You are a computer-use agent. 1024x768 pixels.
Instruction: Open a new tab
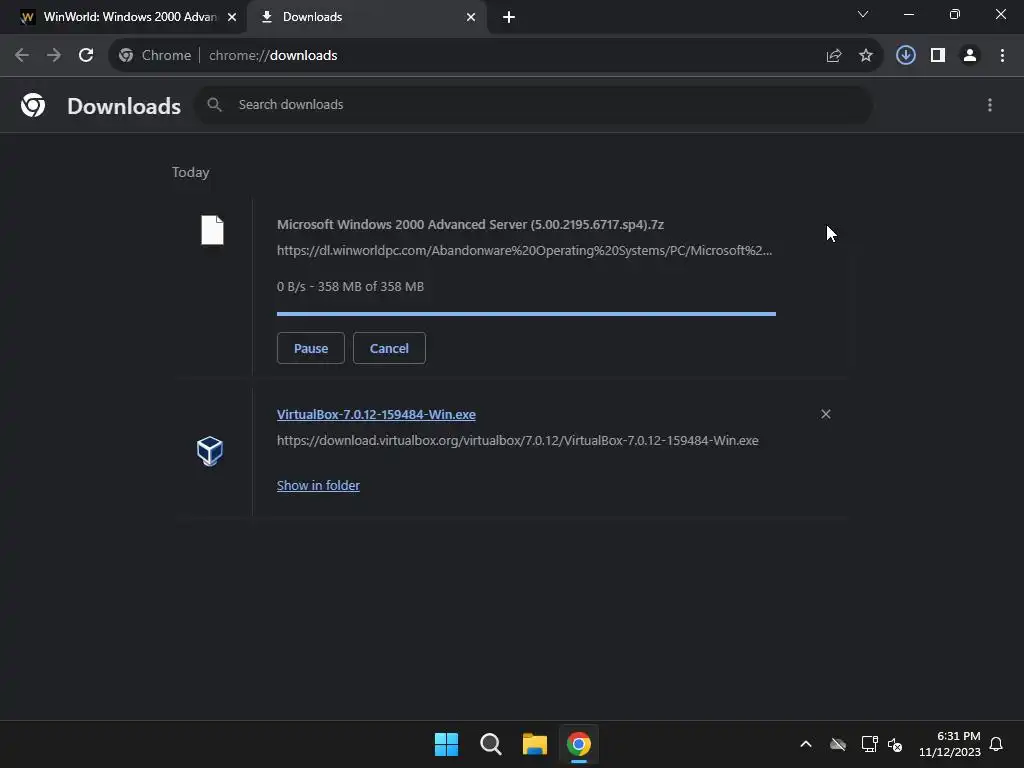point(509,17)
